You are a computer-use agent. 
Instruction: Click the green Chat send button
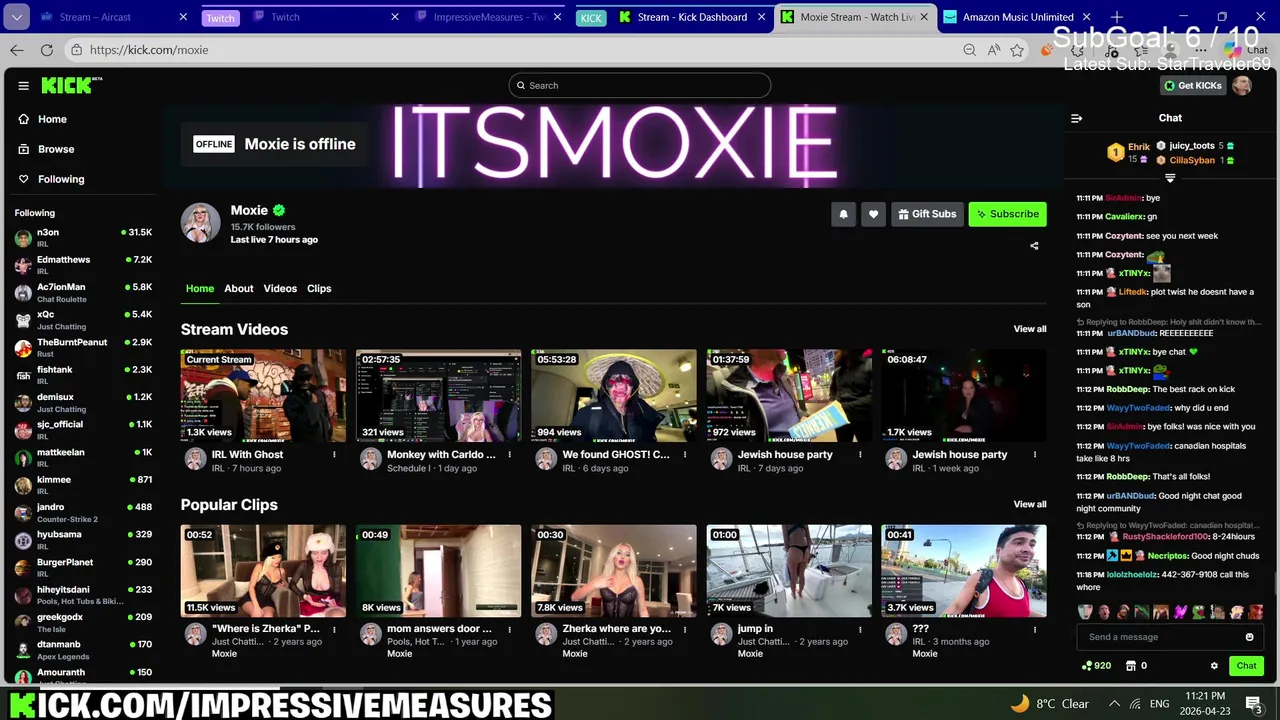click(1246, 666)
